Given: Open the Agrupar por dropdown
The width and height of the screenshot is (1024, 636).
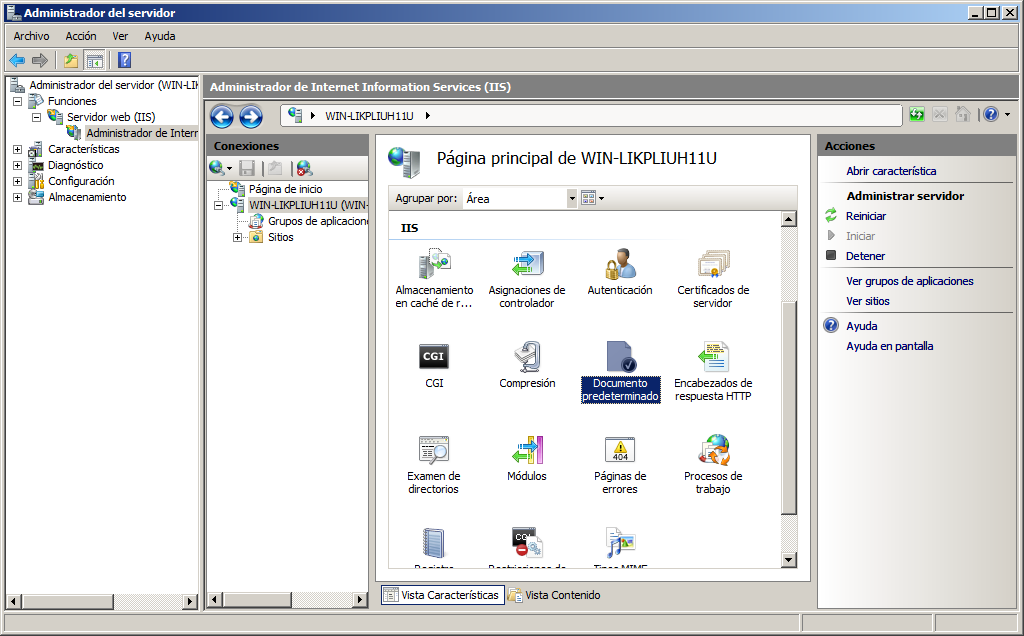Looking at the screenshot, I should coord(572,198).
